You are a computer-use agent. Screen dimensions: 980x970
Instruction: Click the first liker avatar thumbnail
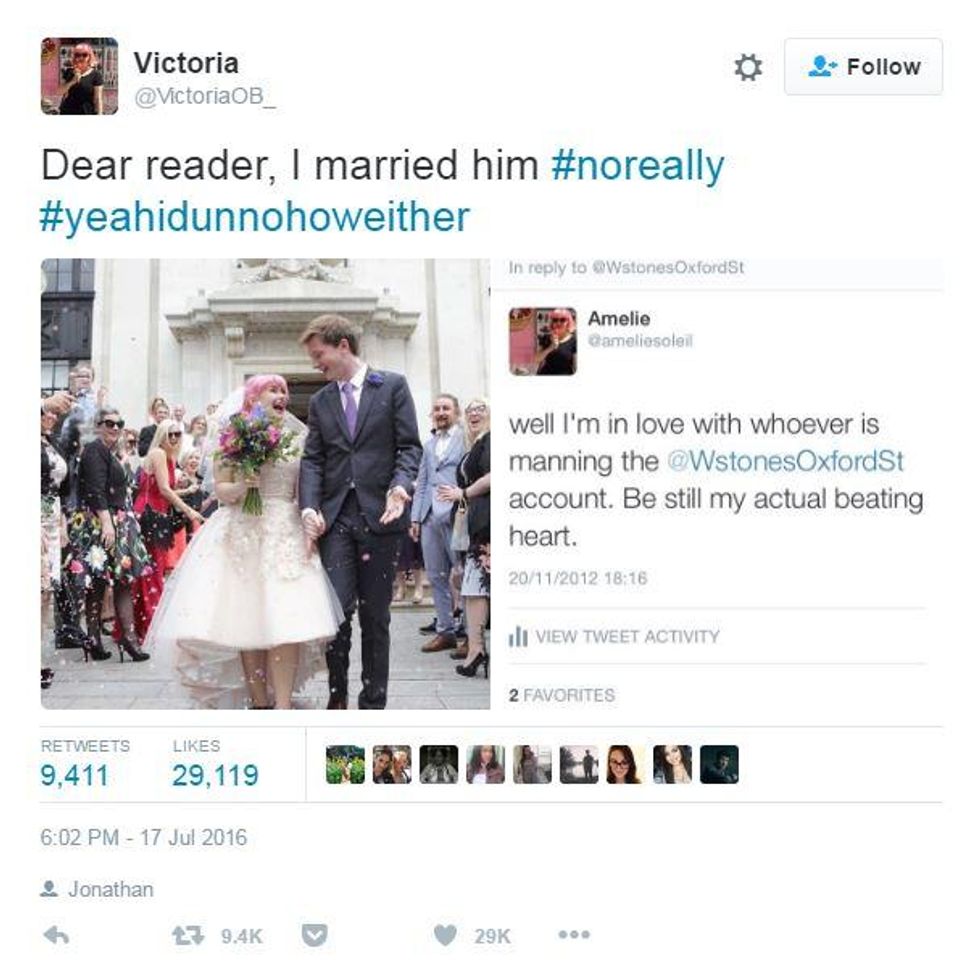click(x=345, y=764)
